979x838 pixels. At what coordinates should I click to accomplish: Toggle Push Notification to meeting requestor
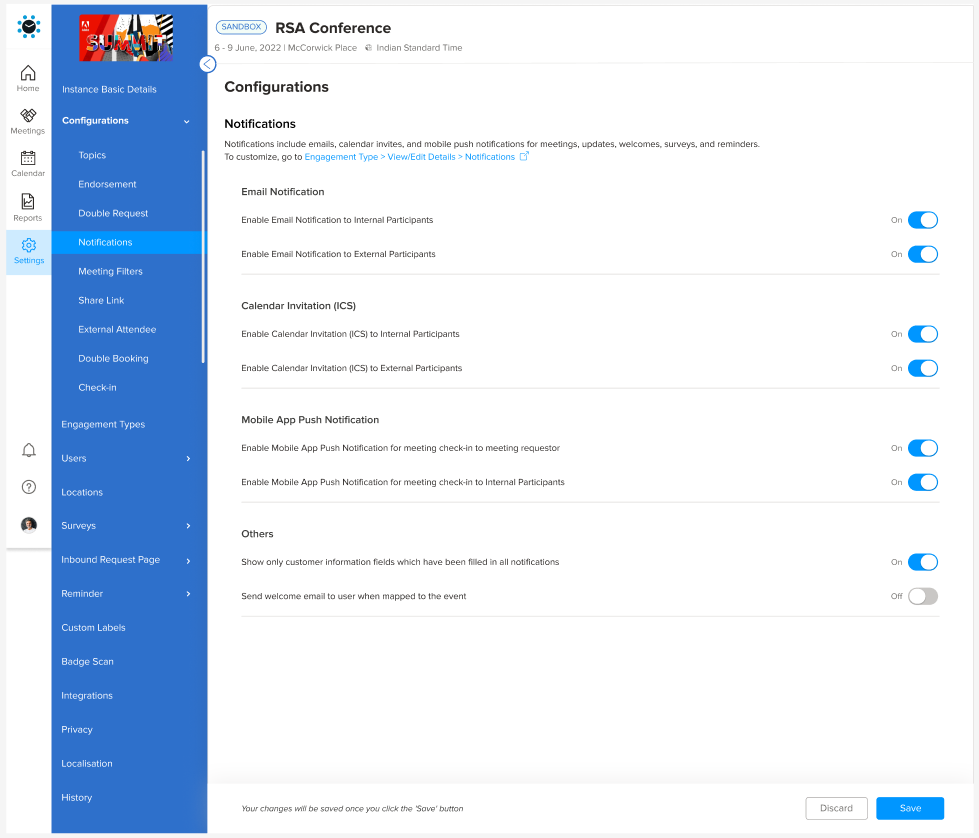pyautogui.click(x=923, y=448)
